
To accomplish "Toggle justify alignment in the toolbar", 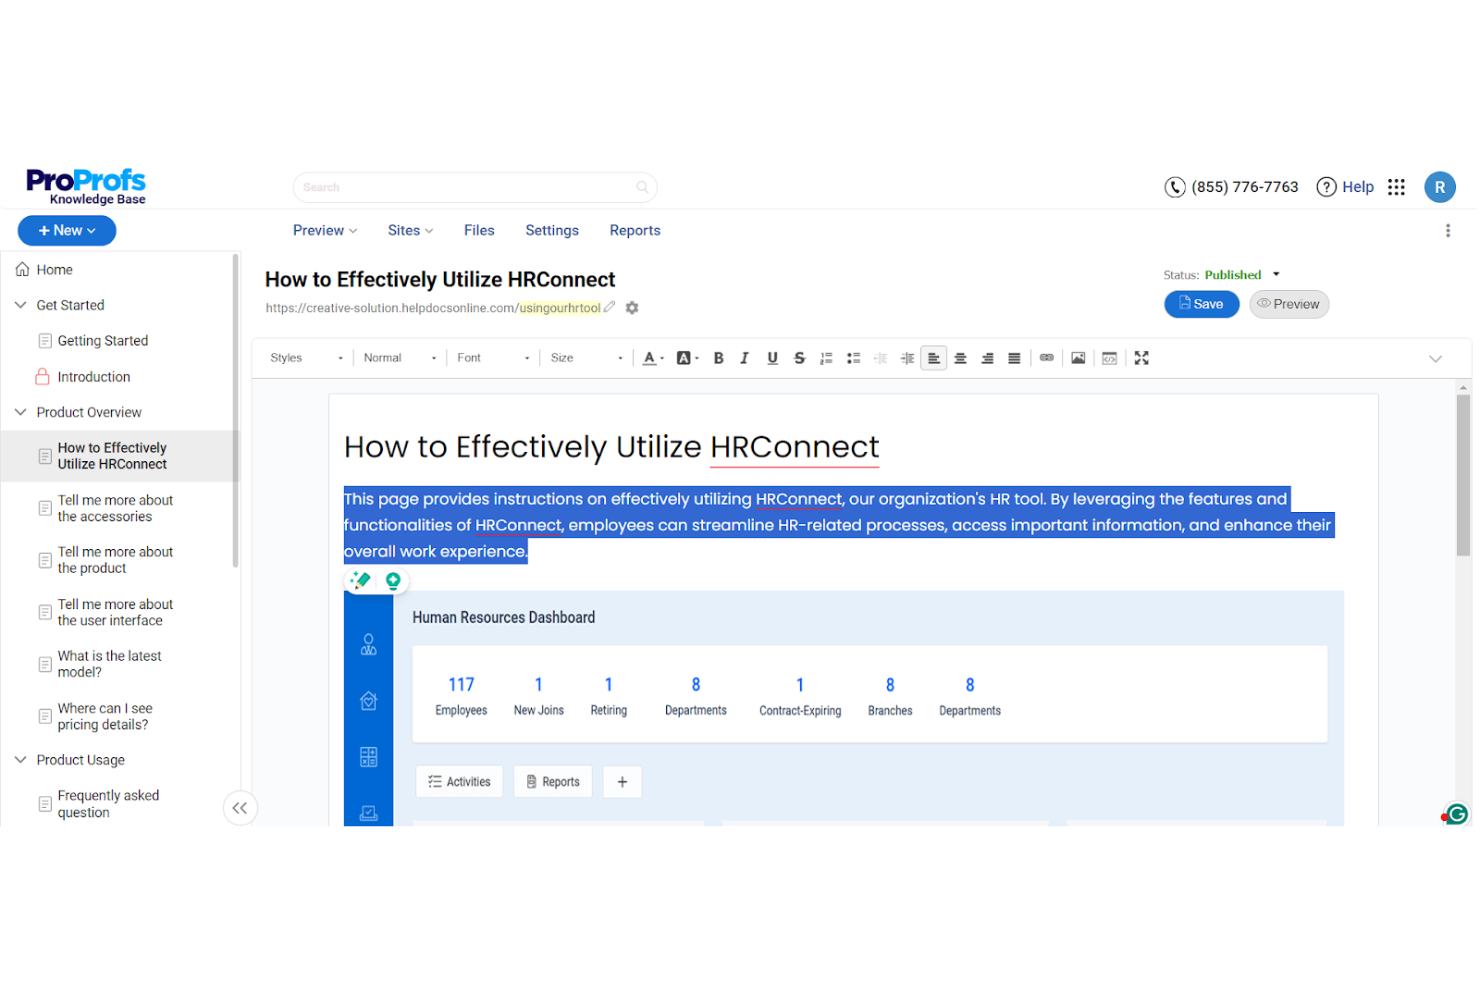I will pyautogui.click(x=1013, y=357).
